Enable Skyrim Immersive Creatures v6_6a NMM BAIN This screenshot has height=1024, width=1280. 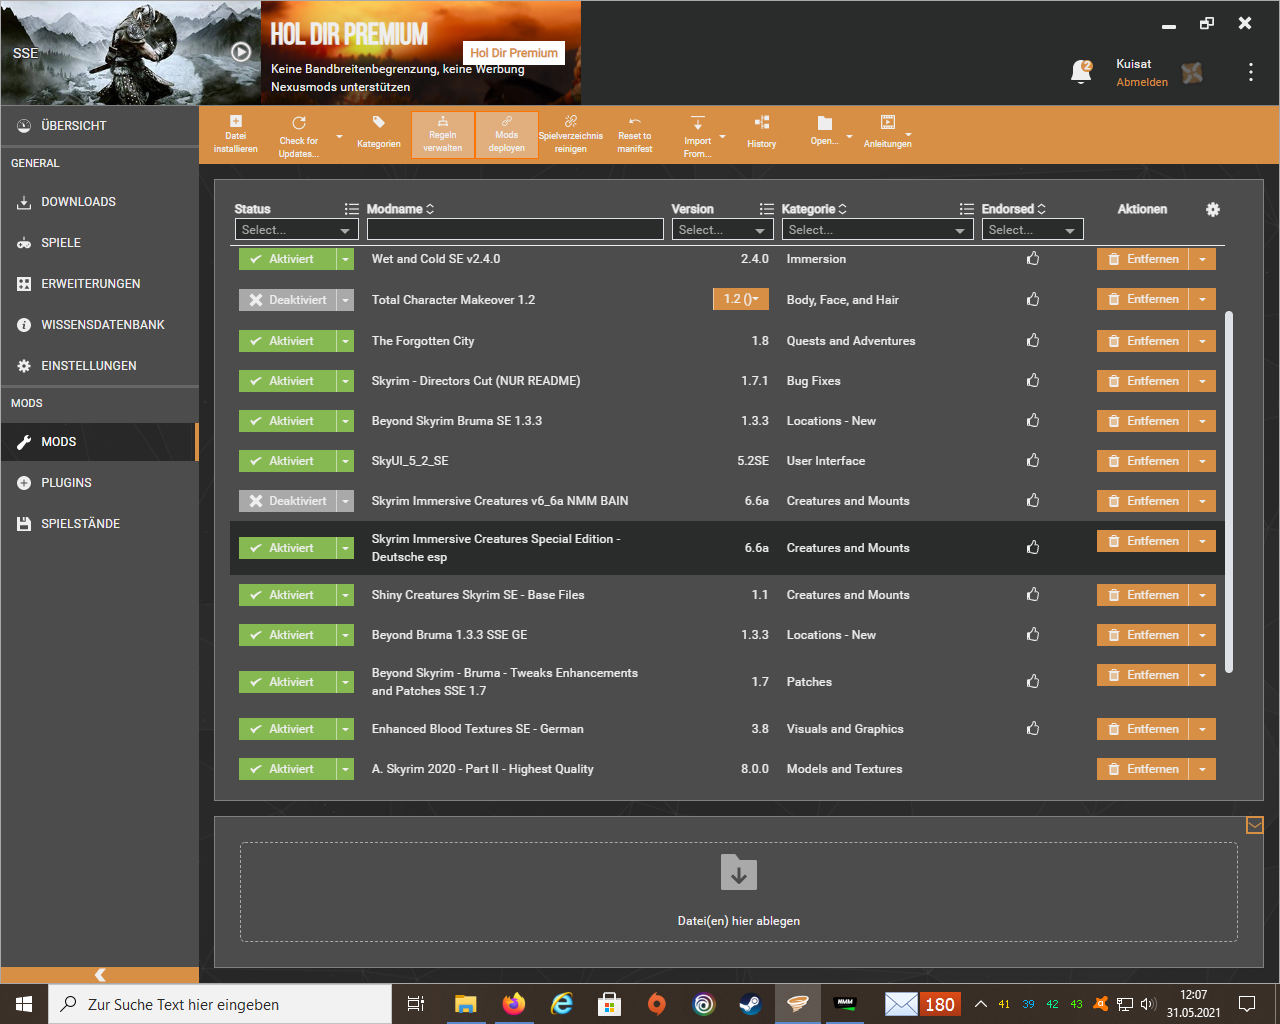point(287,501)
